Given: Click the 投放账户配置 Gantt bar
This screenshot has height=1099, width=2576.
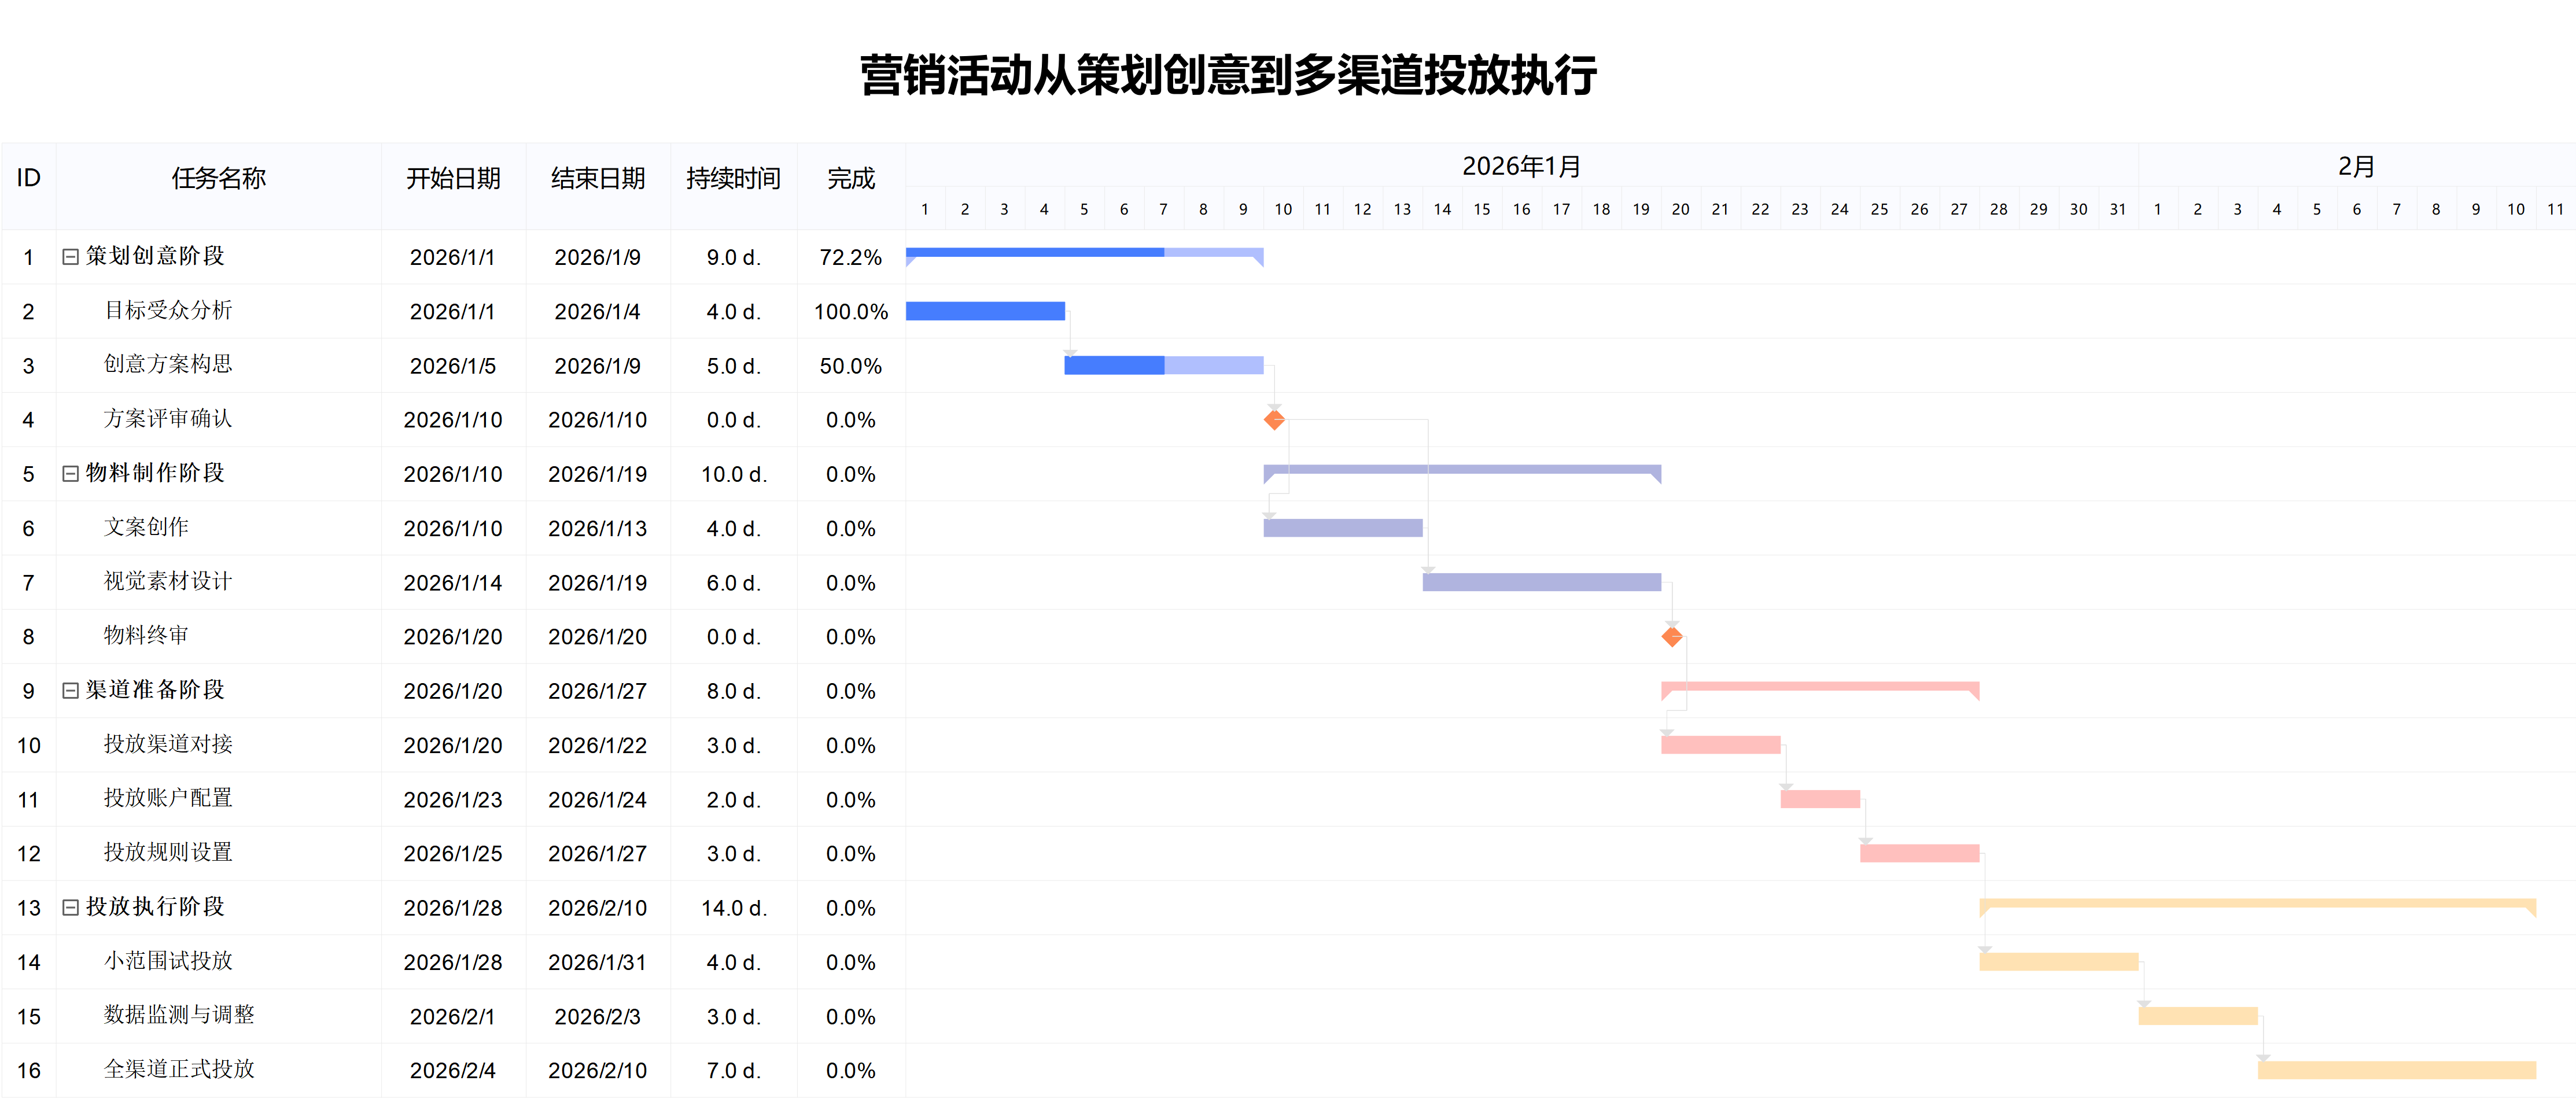Looking at the screenshot, I should (1820, 800).
